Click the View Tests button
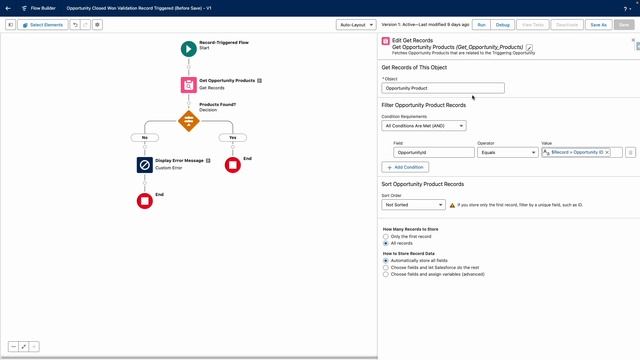 pos(533,25)
